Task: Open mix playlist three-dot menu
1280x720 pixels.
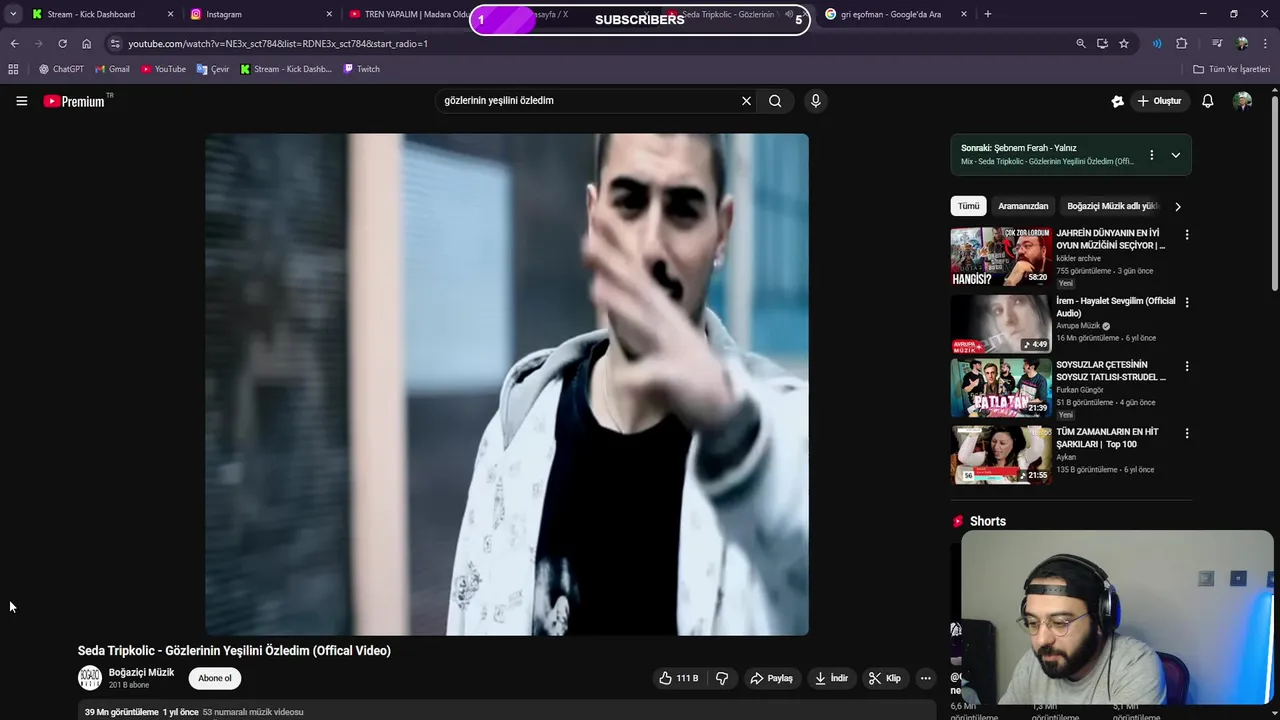Action: coord(1151,155)
